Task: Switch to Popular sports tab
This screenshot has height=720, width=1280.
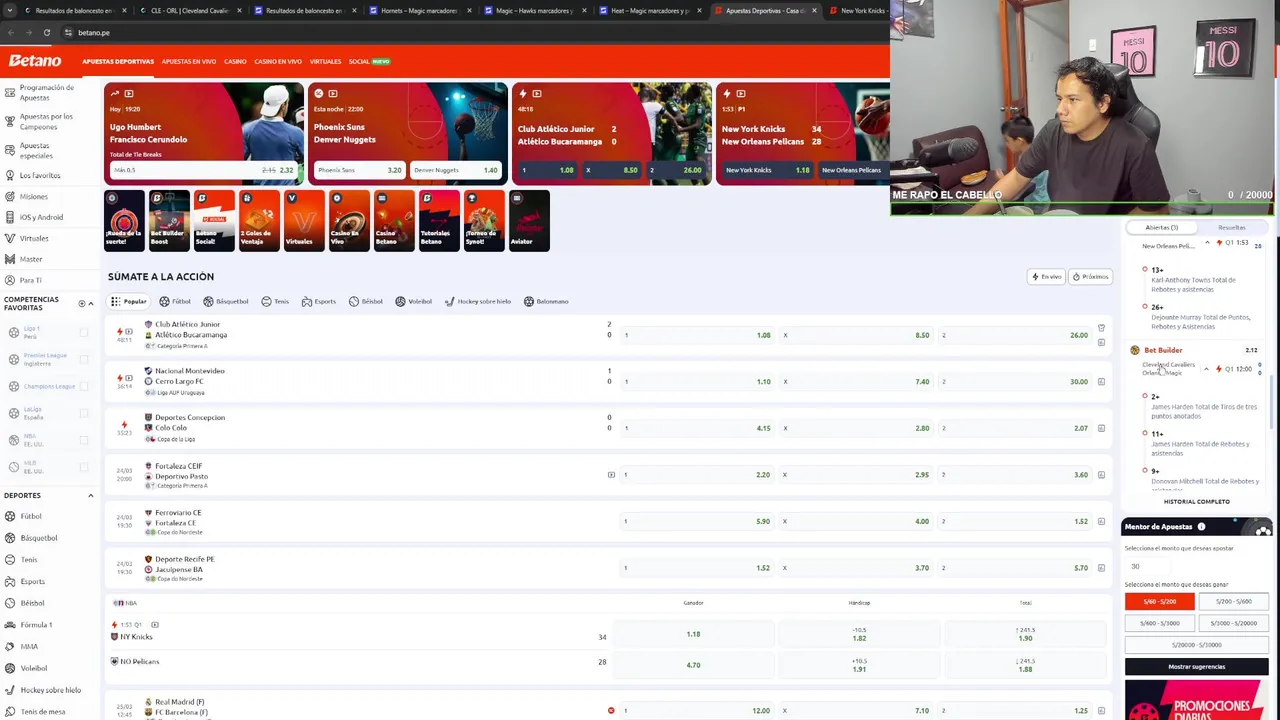Action: pos(129,301)
